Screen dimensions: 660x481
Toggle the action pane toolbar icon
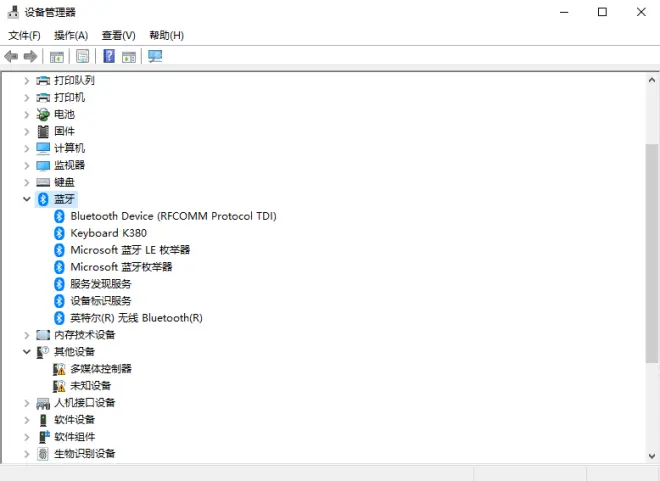(129, 56)
